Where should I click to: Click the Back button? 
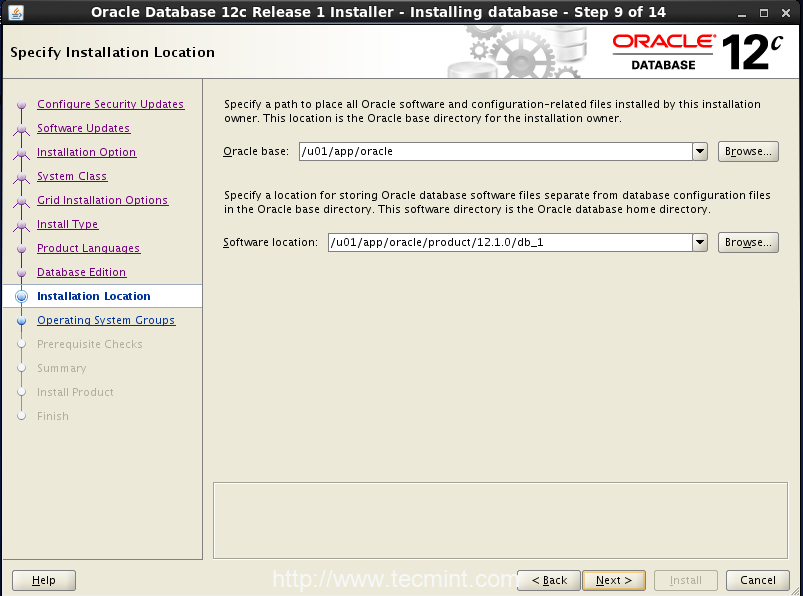tap(549, 580)
